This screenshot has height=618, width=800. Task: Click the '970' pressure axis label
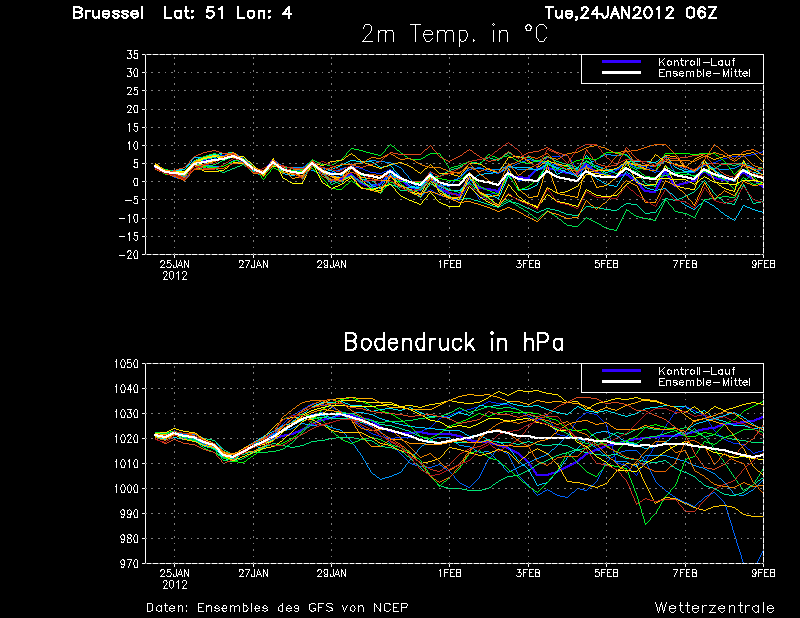coord(130,564)
